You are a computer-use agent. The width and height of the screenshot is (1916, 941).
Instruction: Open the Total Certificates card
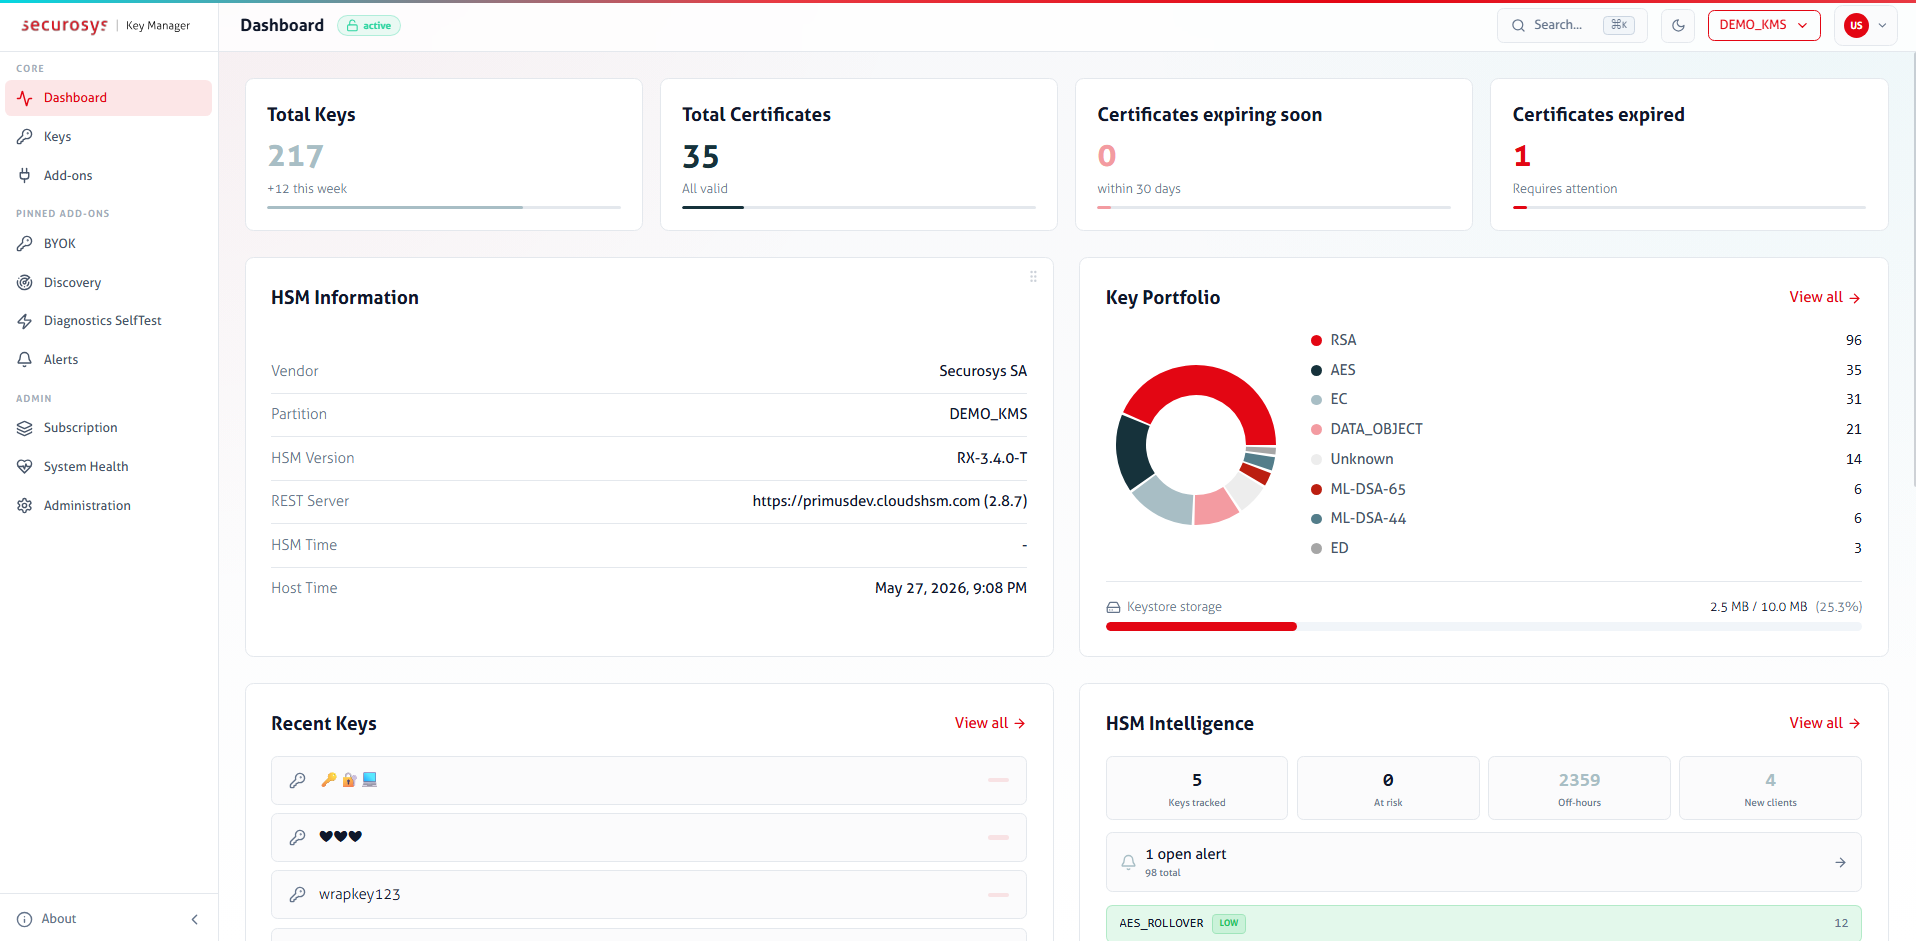tap(859, 155)
